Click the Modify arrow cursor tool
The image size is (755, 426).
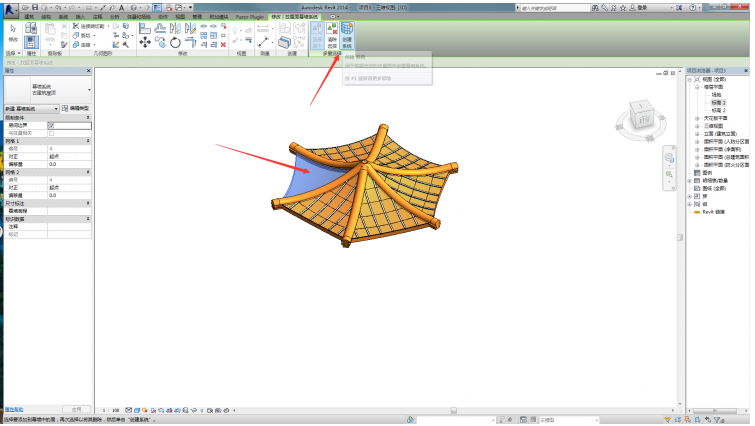point(13,33)
